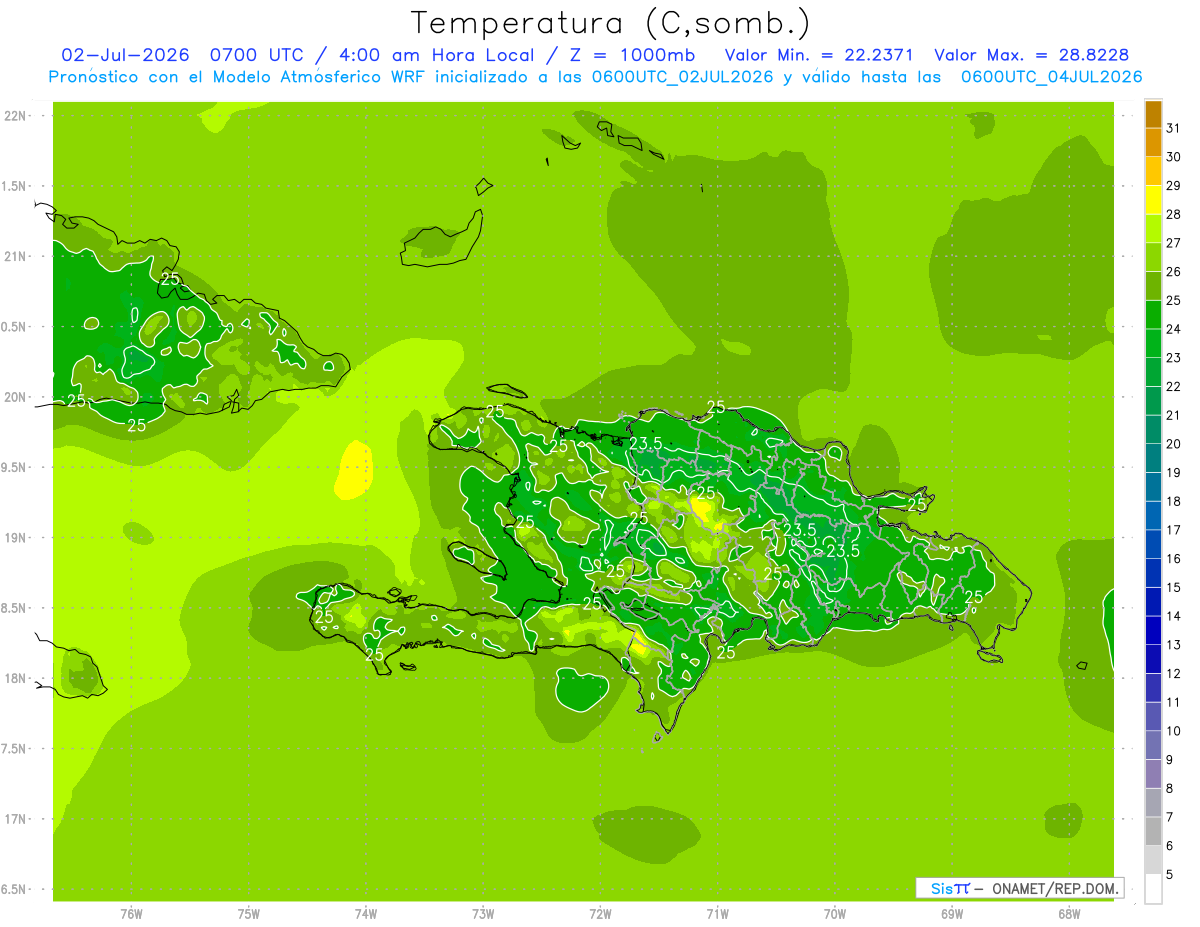Click the '76W' longitude label

tap(131, 914)
